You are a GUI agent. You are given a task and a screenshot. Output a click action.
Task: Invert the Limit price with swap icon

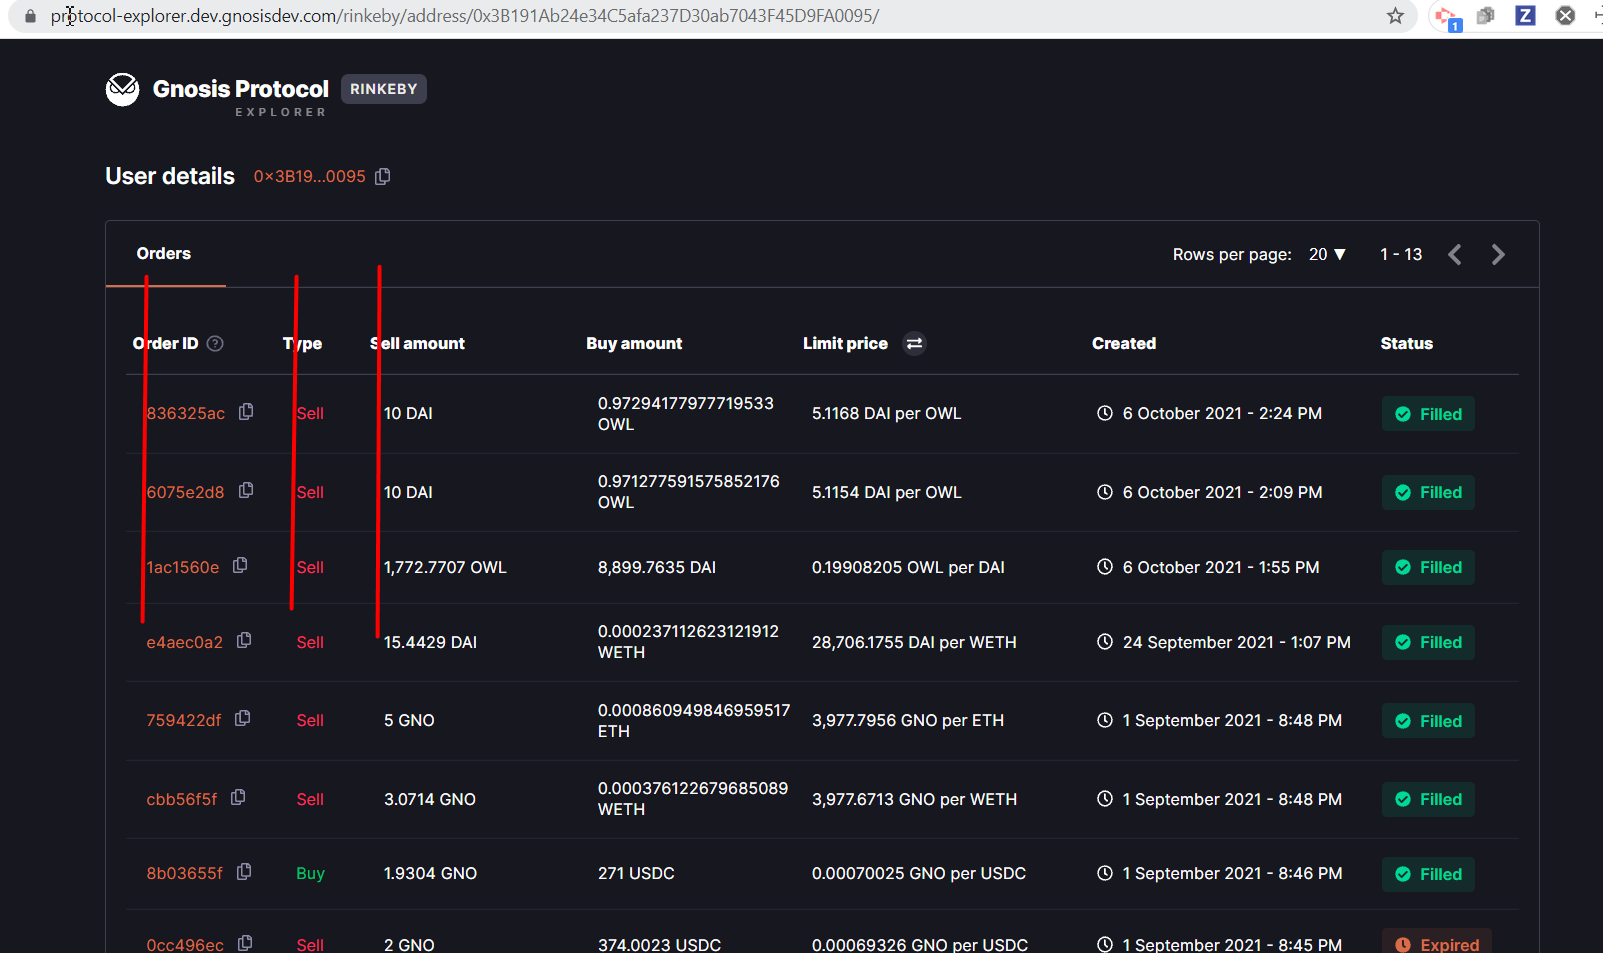pyautogui.click(x=914, y=343)
